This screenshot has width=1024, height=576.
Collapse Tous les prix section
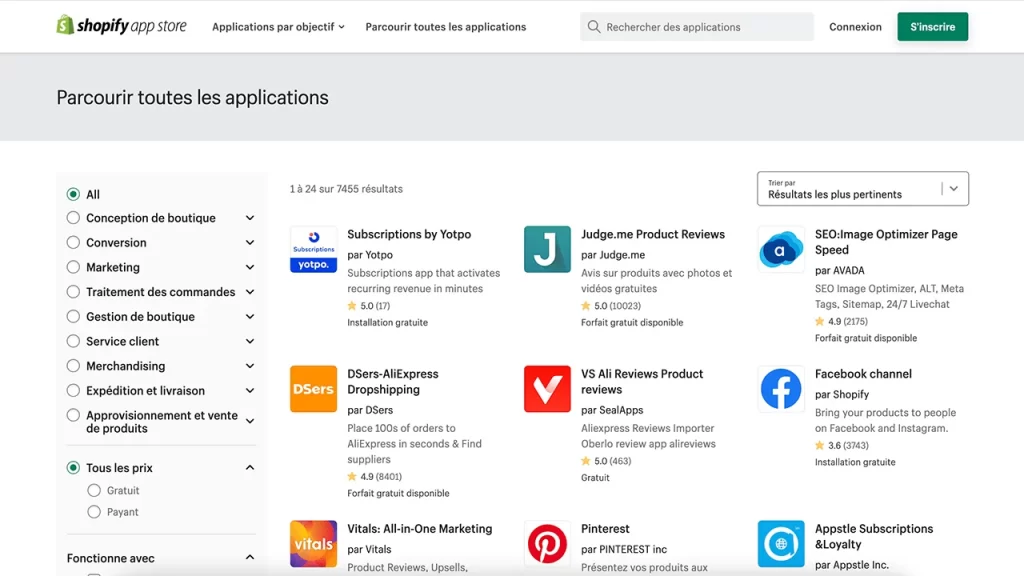pyautogui.click(x=249, y=468)
